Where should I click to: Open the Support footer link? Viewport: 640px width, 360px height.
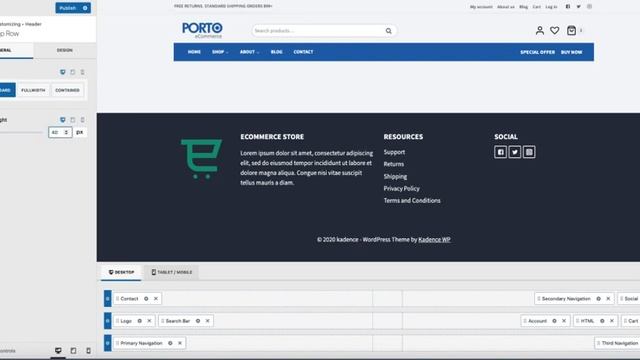point(394,152)
